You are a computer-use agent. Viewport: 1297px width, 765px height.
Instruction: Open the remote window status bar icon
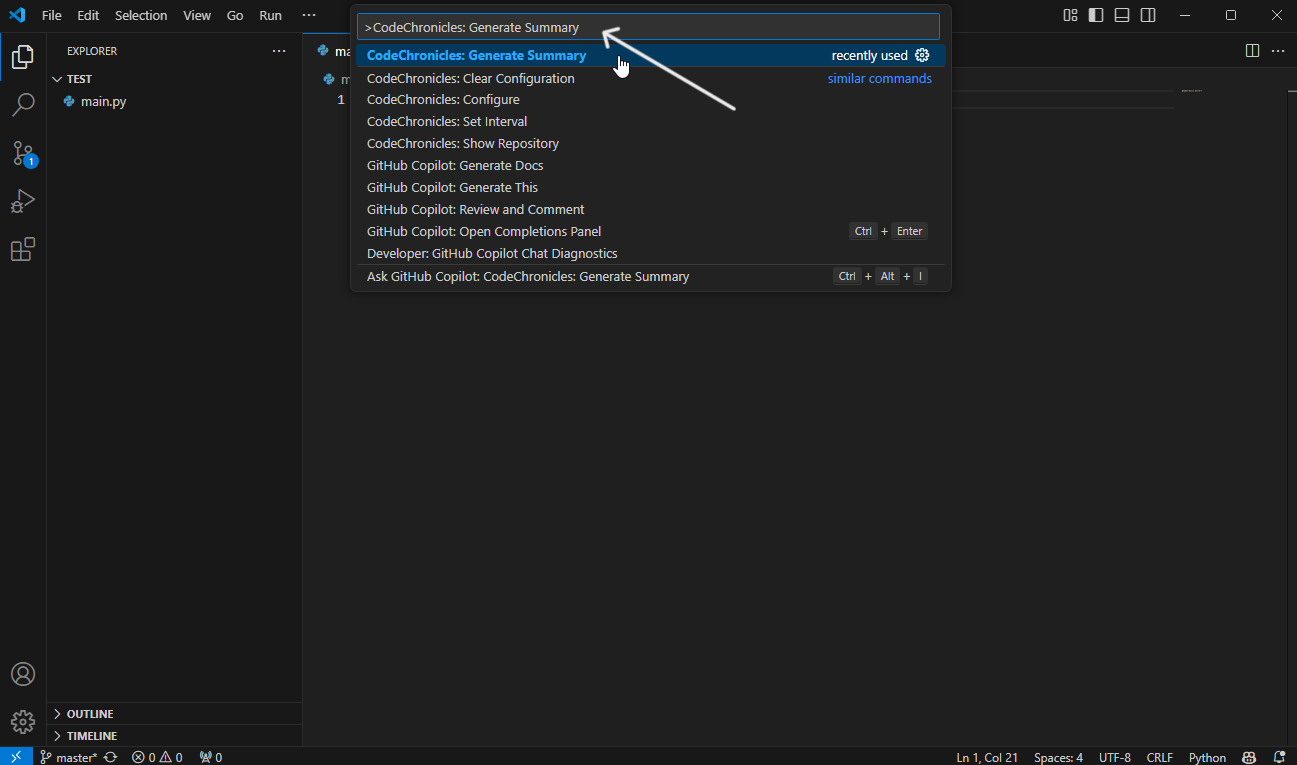[16, 757]
